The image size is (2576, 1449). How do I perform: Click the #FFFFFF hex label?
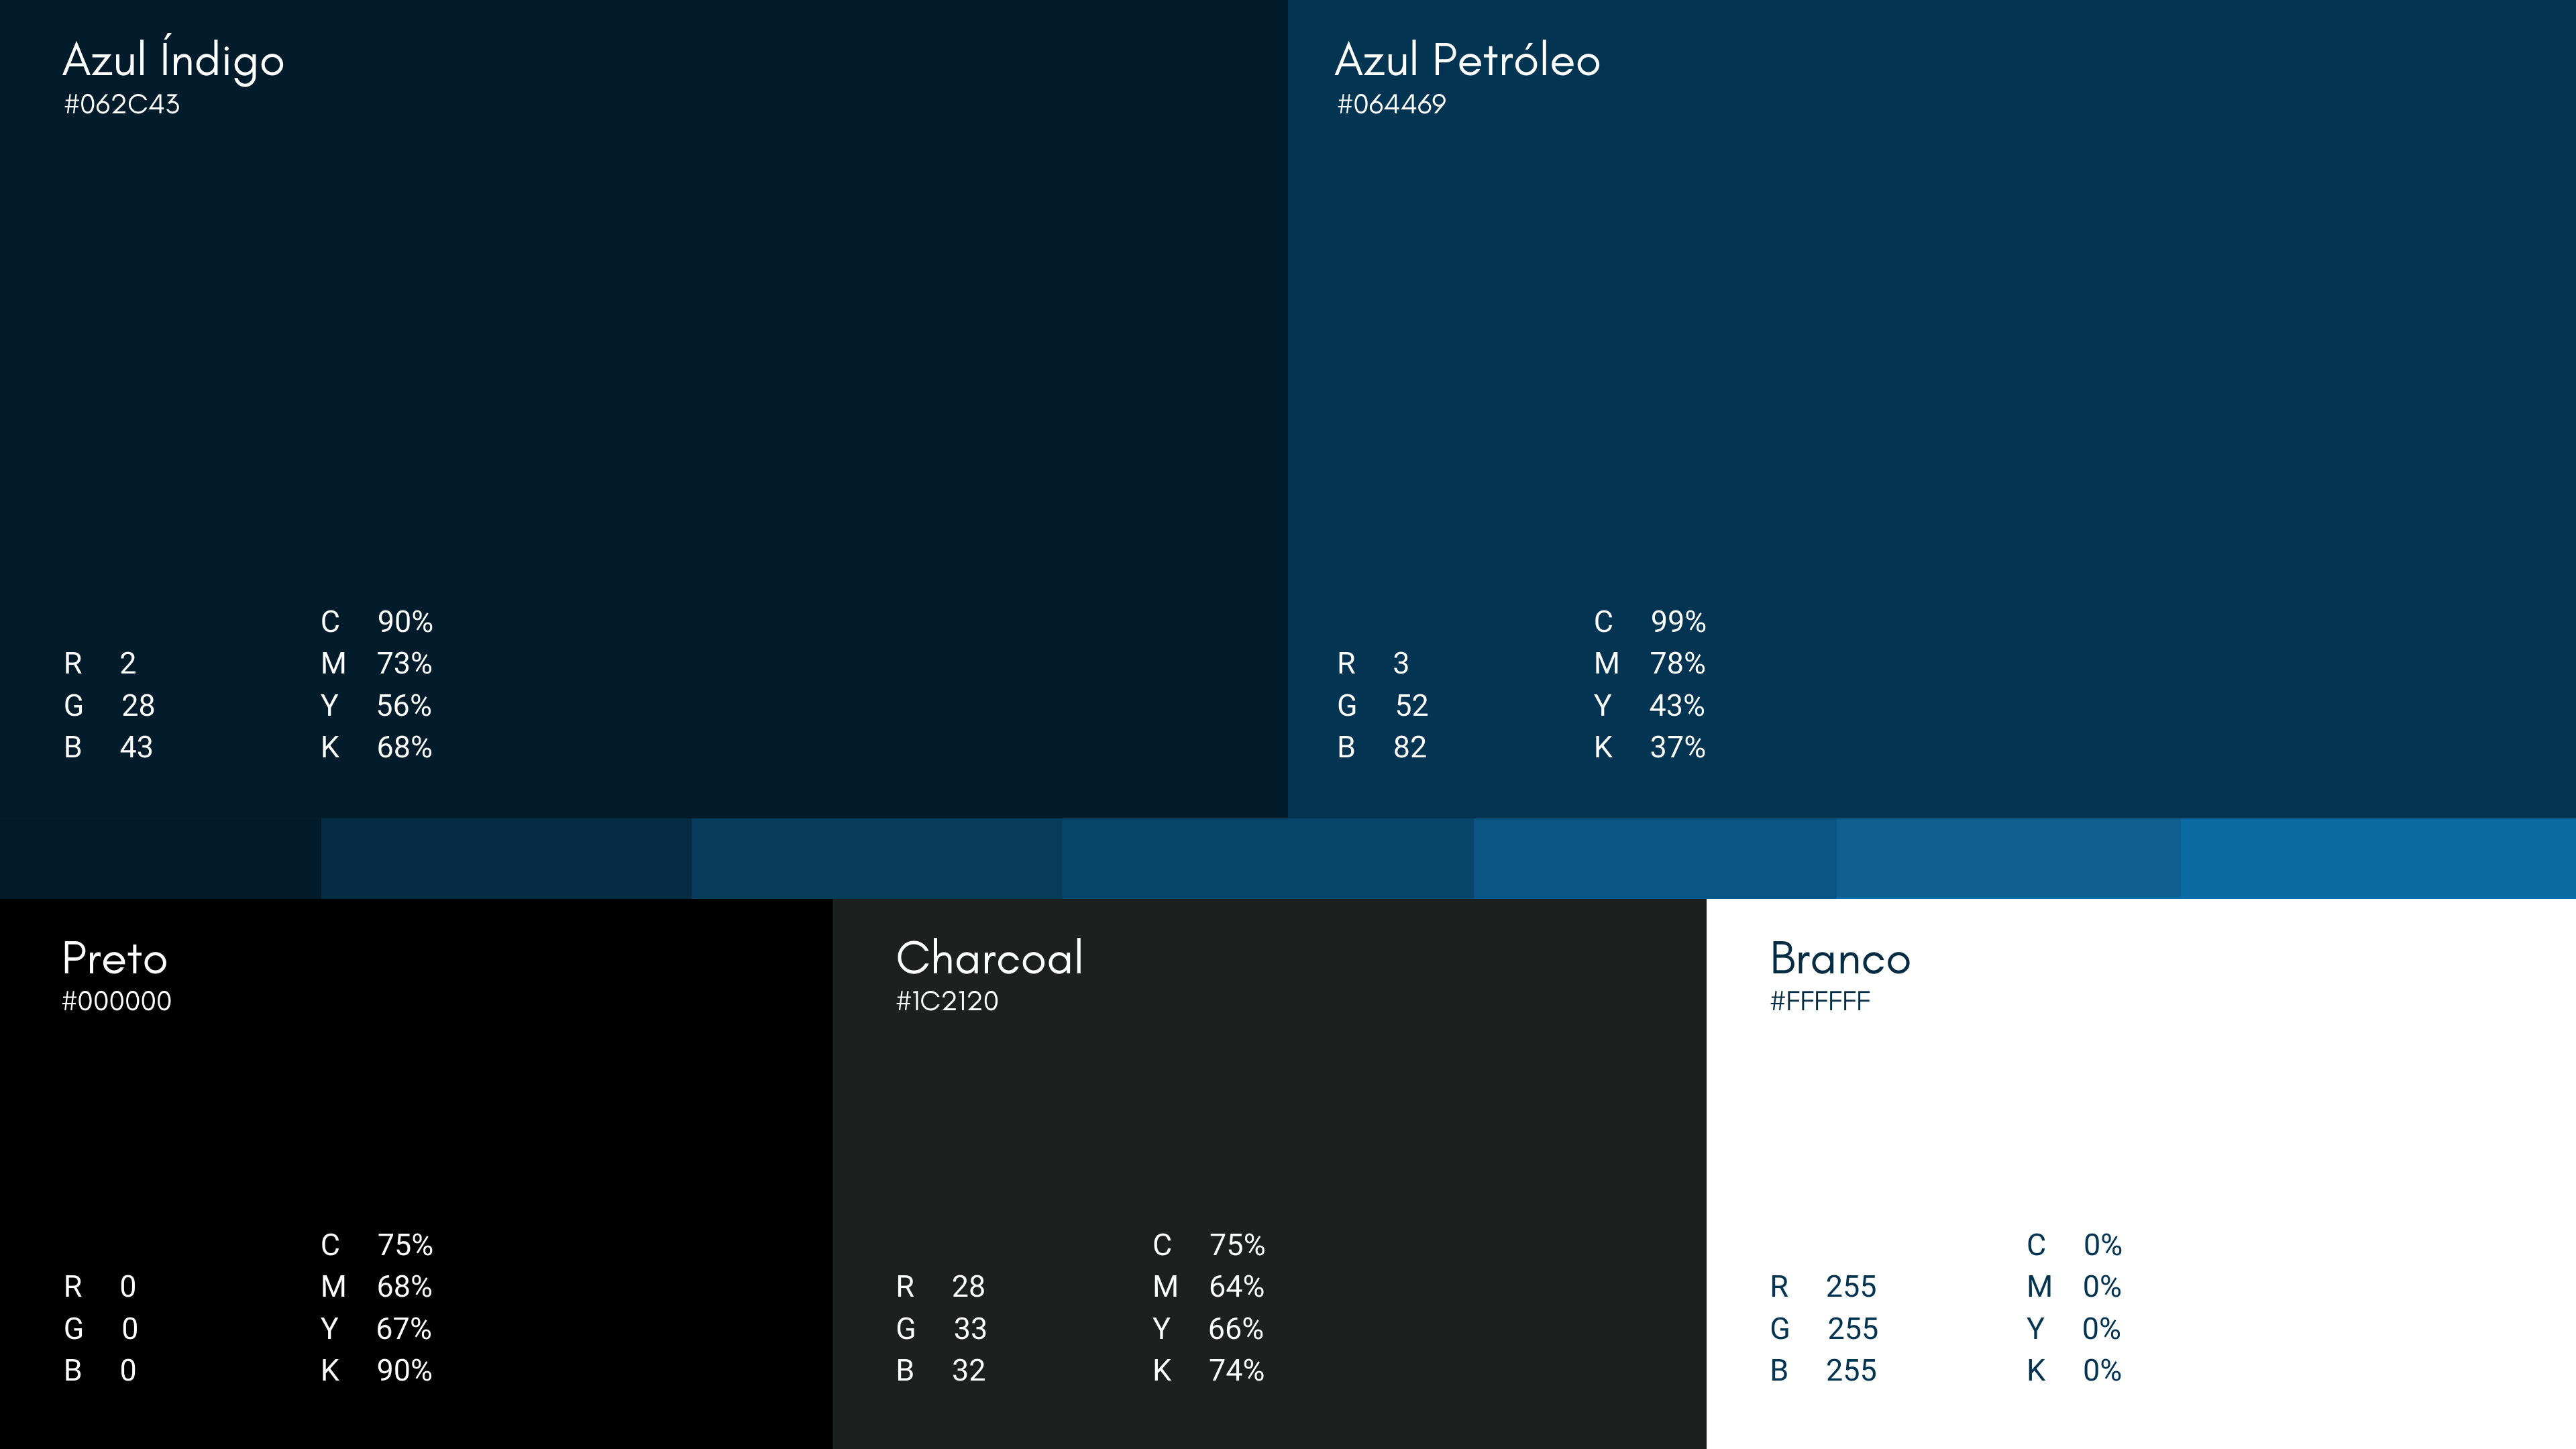(1820, 1001)
